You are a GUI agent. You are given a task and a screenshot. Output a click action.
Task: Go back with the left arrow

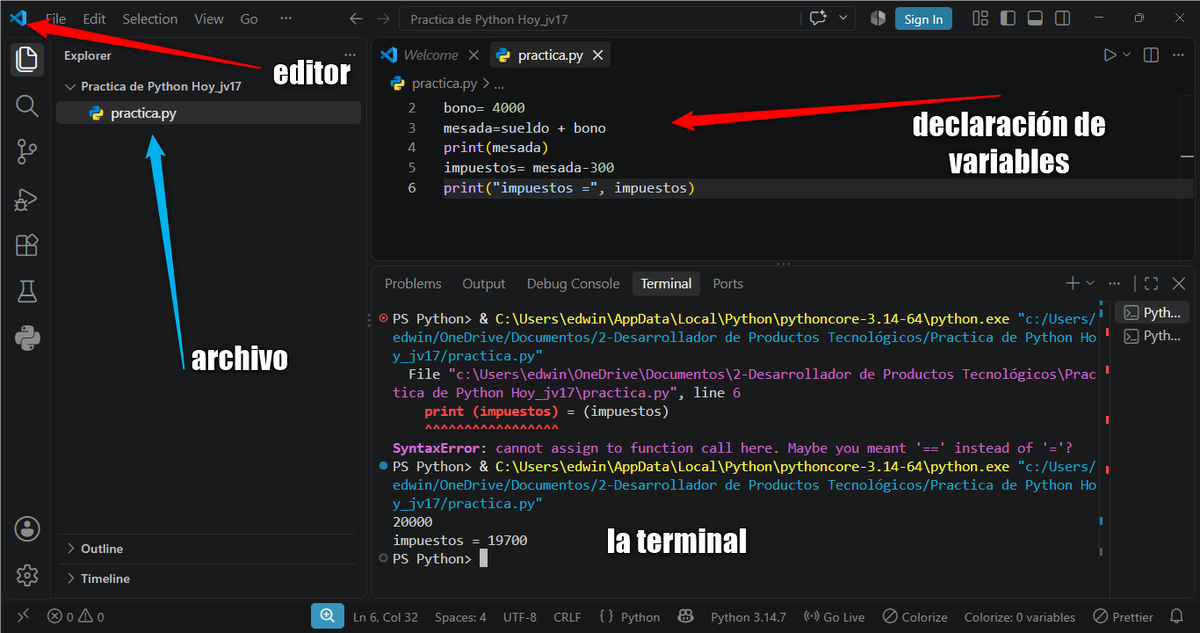coord(356,18)
